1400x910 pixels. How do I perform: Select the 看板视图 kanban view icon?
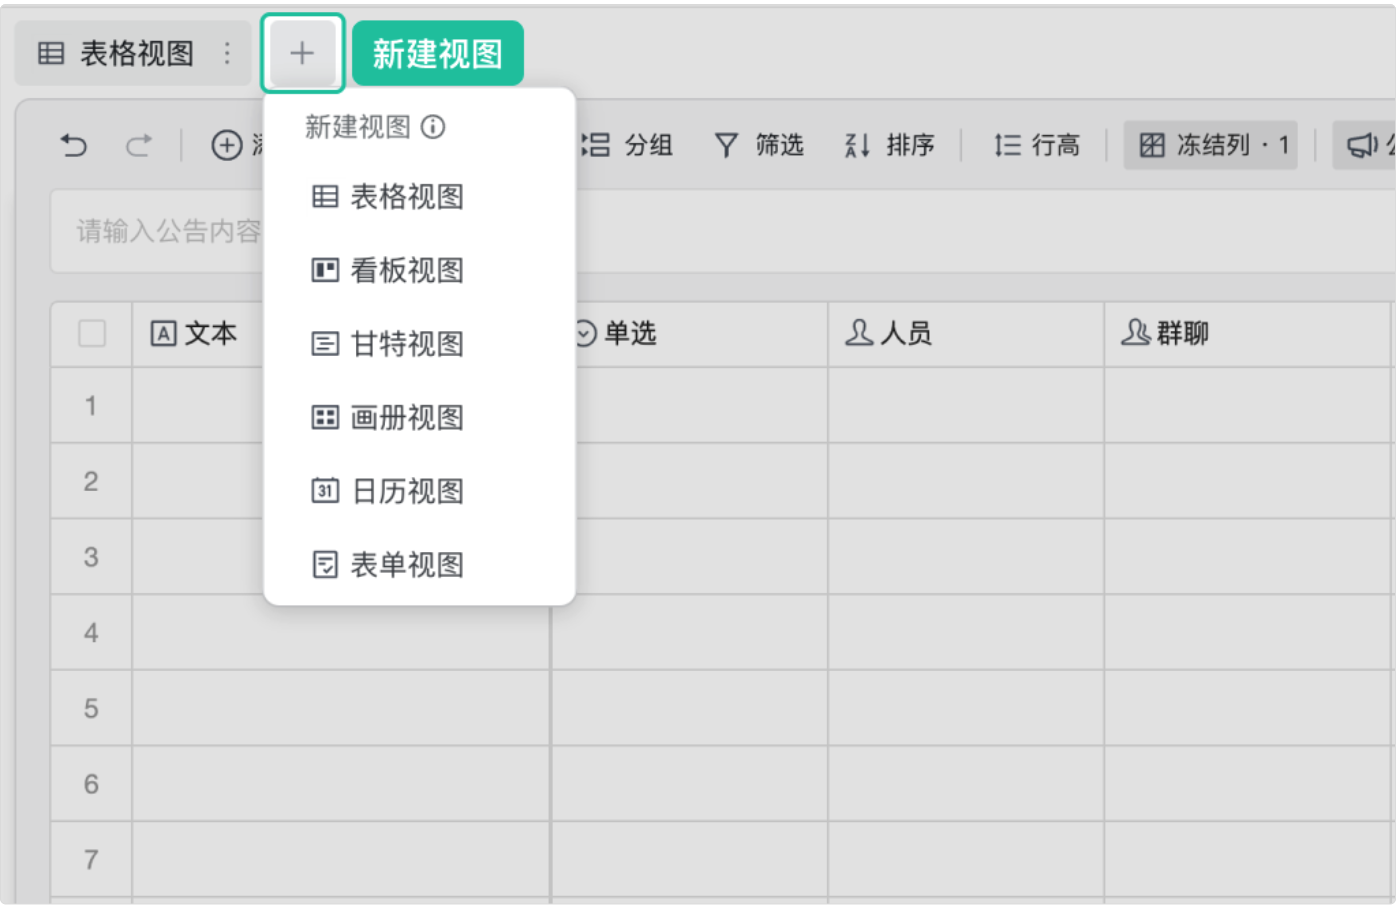(x=325, y=270)
